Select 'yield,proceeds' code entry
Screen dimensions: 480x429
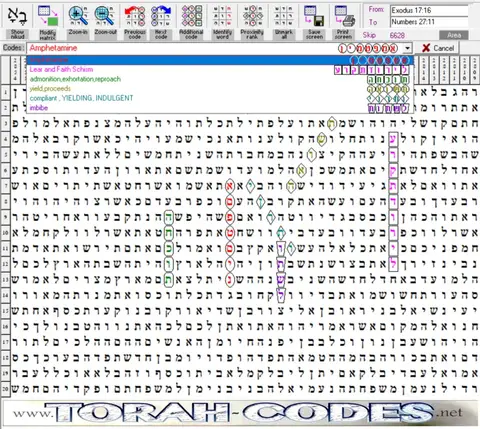[x=220, y=89]
